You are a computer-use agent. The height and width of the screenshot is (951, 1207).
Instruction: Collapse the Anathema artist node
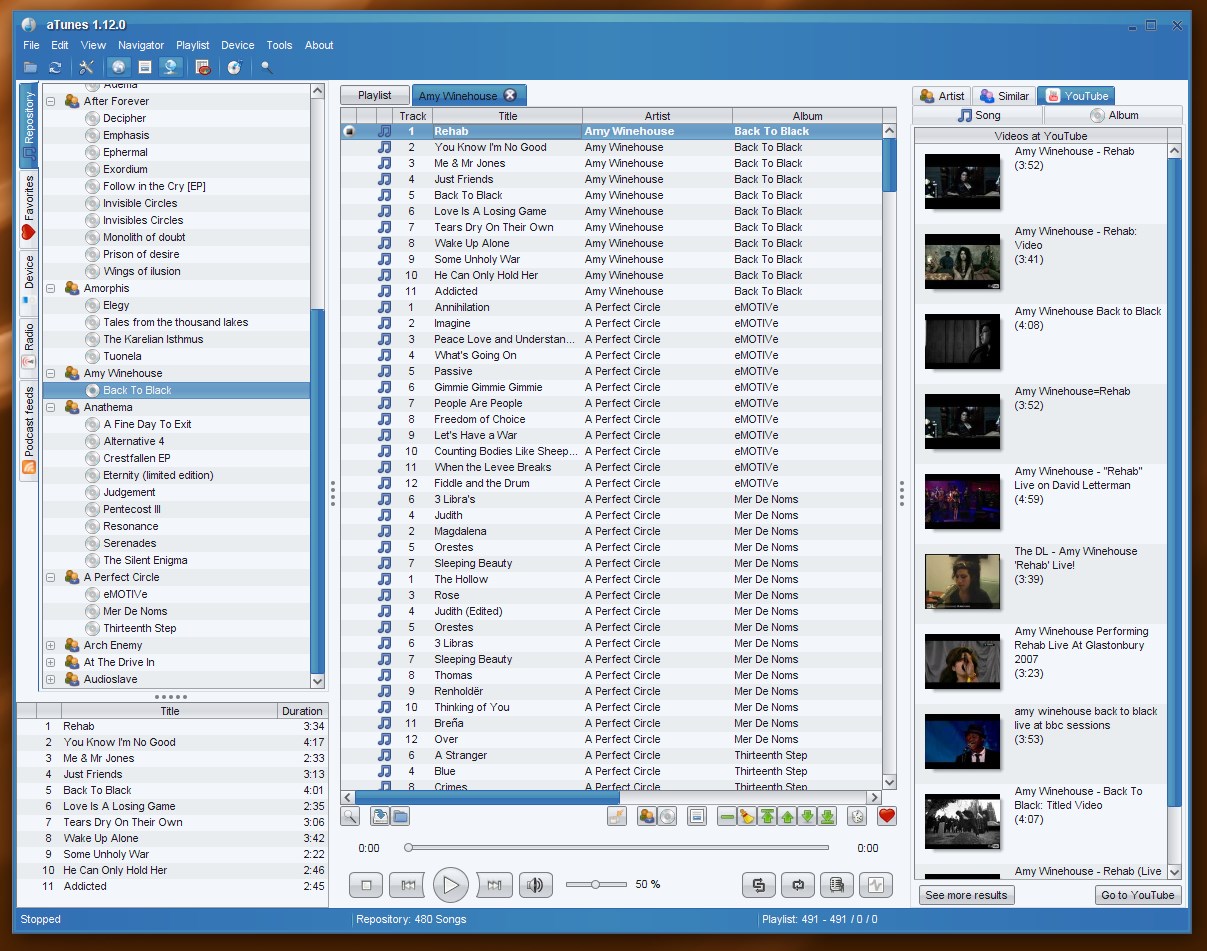[51, 407]
